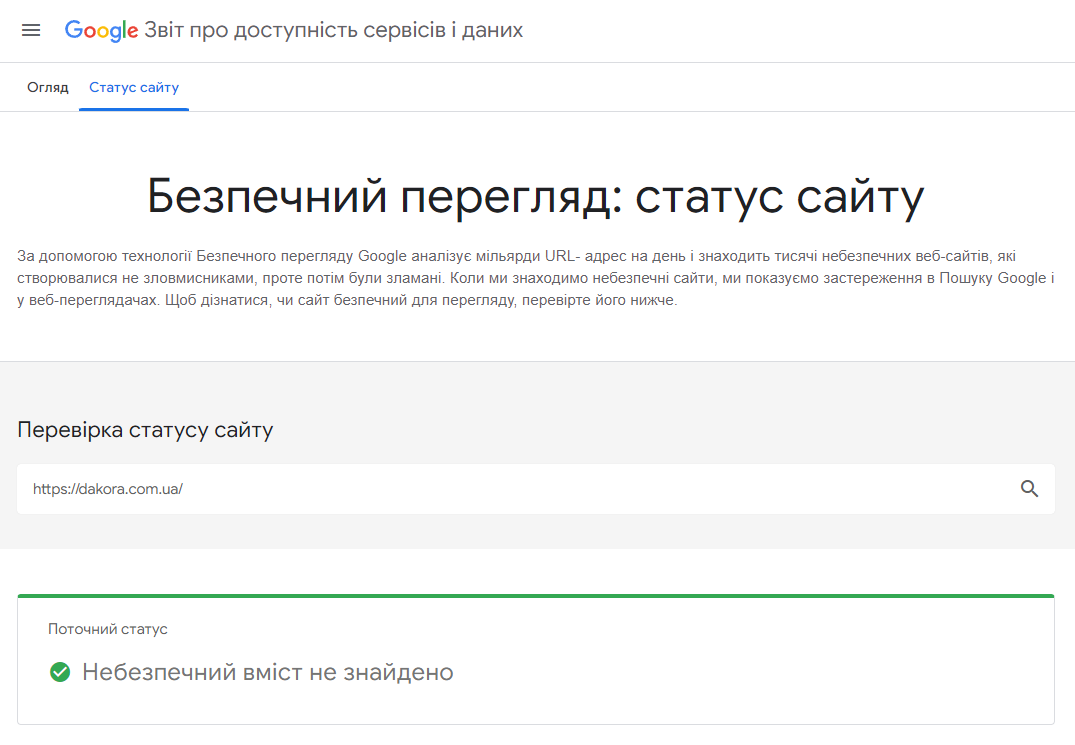Click the Google logo
Viewport: 1075px width, 745px height.
(x=101, y=30)
